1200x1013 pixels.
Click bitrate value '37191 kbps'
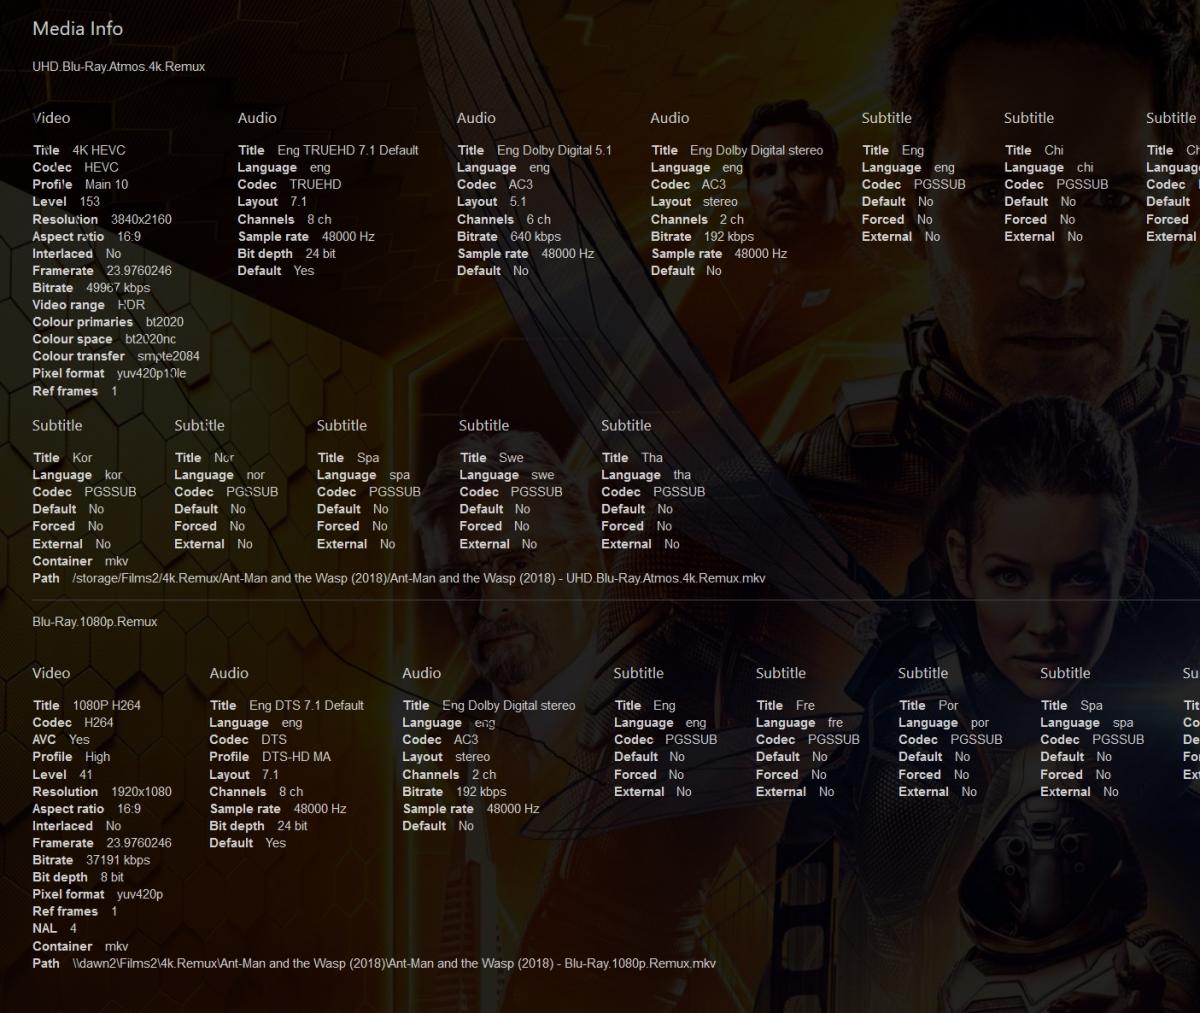pos(118,859)
